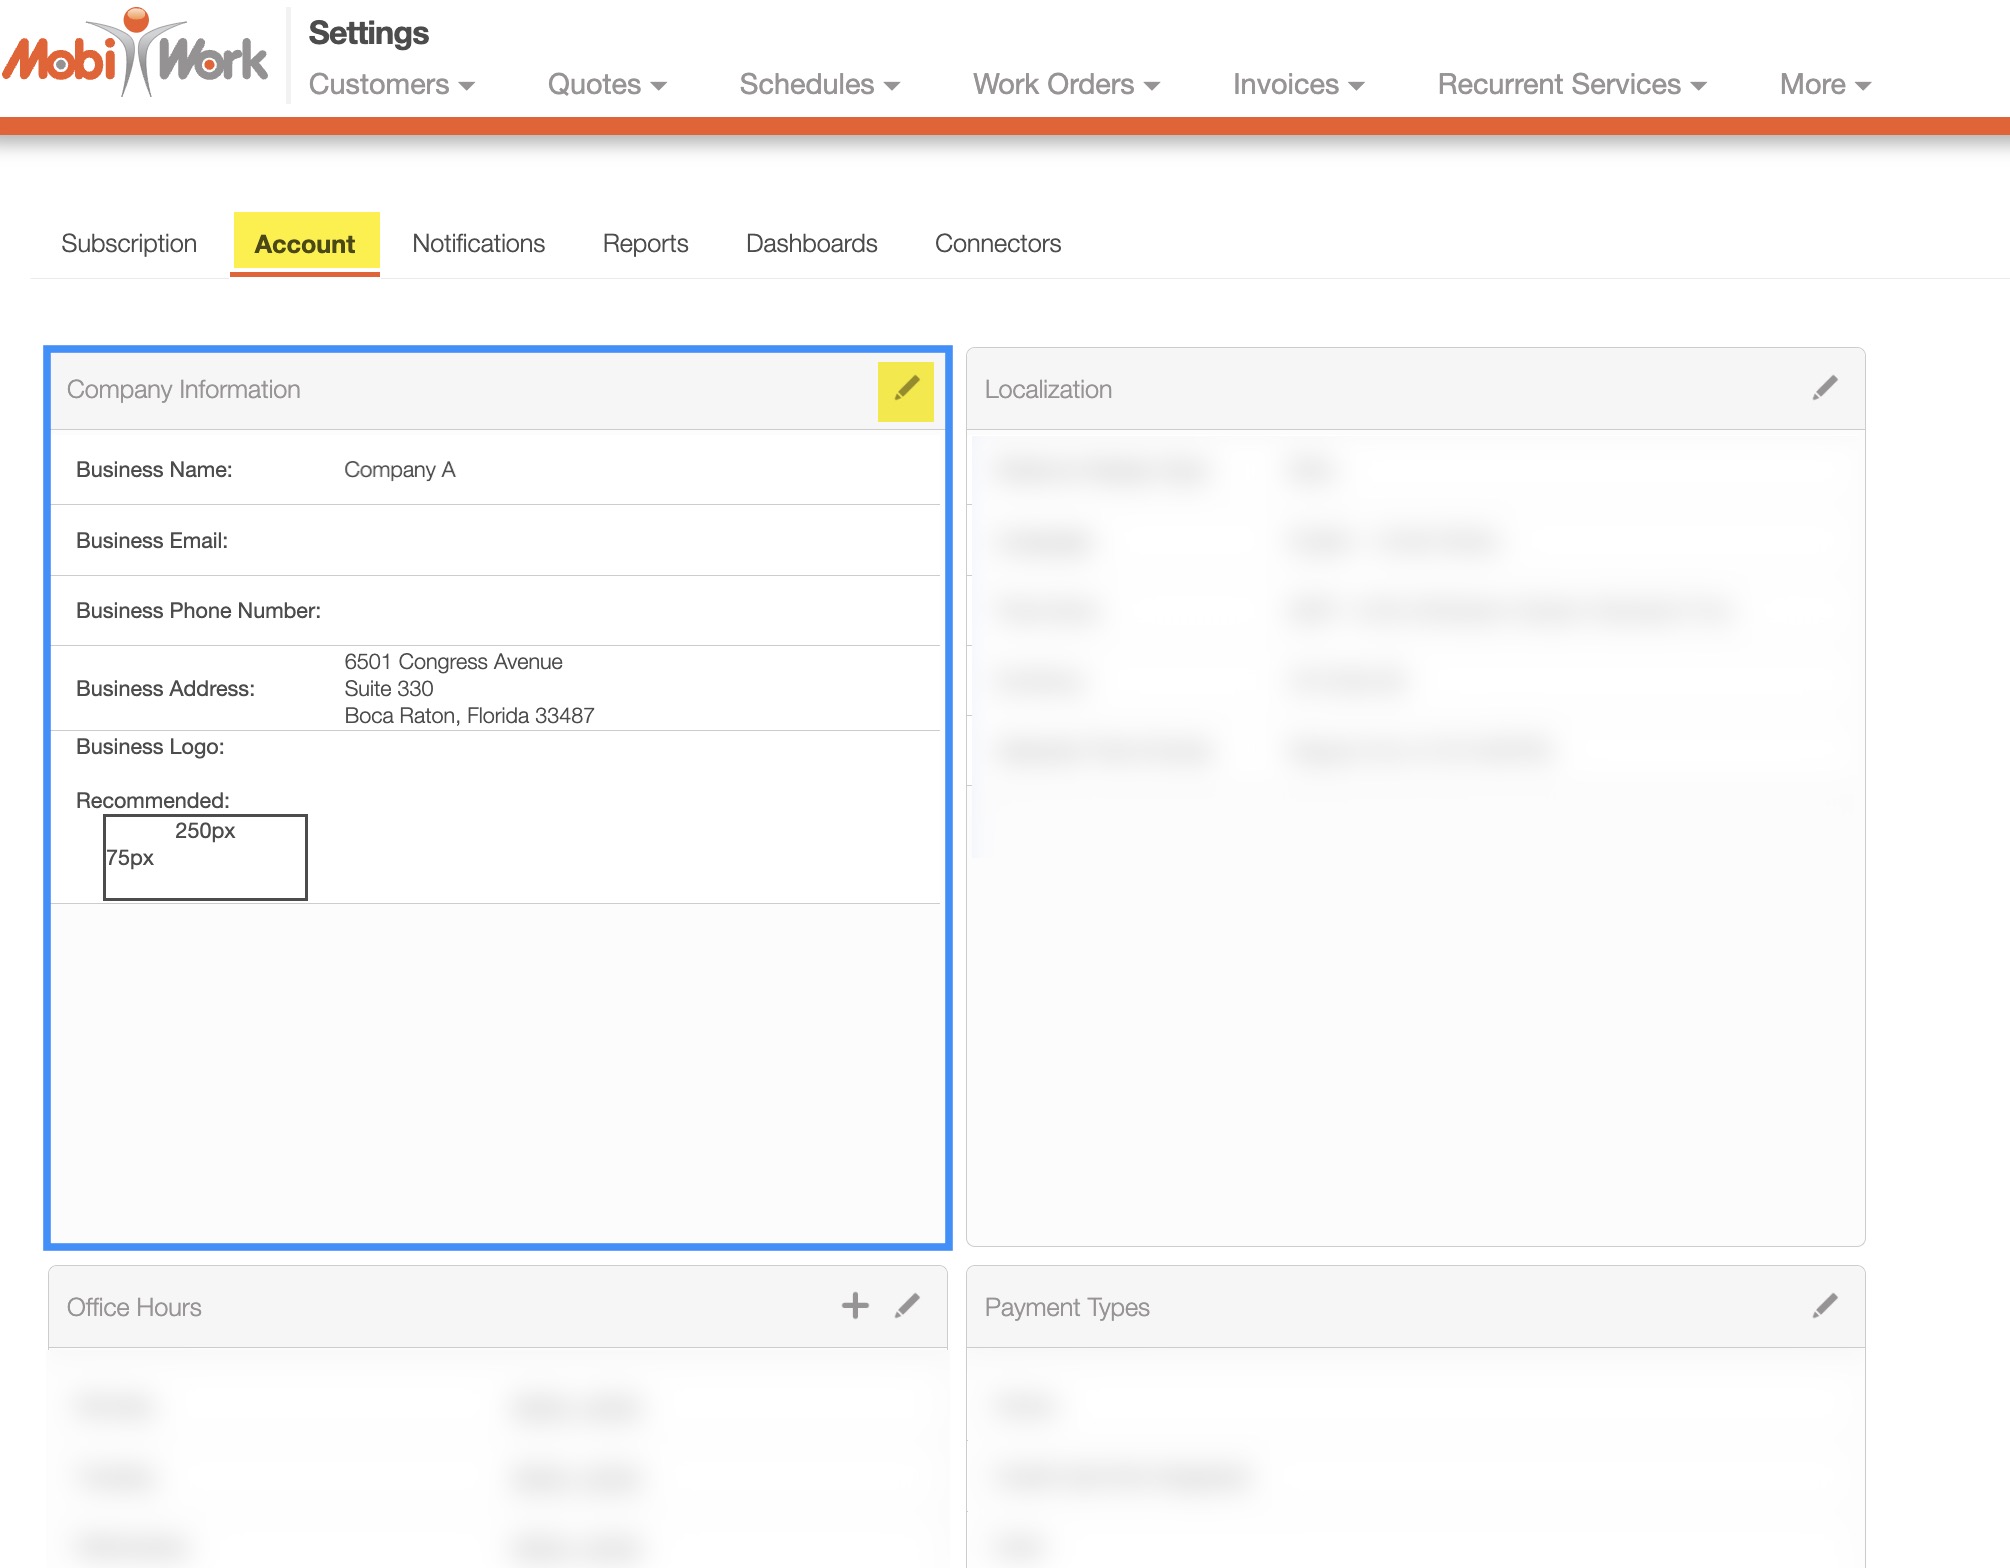Open Payment Types edit pencil
This screenshot has height=1568, width=2010.
point(1824,1305)
